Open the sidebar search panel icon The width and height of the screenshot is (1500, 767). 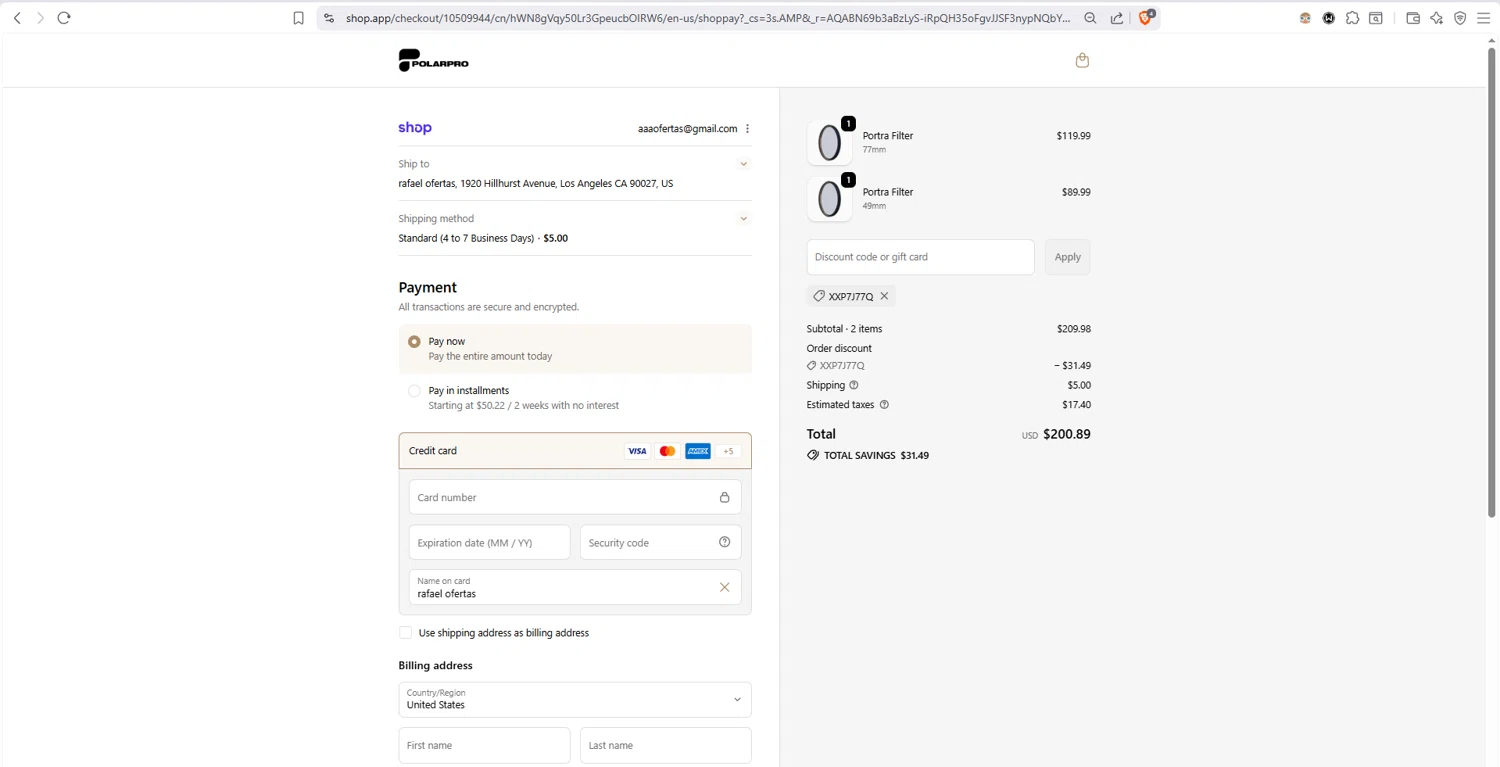pyautogui.click(x=1376, y=18)
